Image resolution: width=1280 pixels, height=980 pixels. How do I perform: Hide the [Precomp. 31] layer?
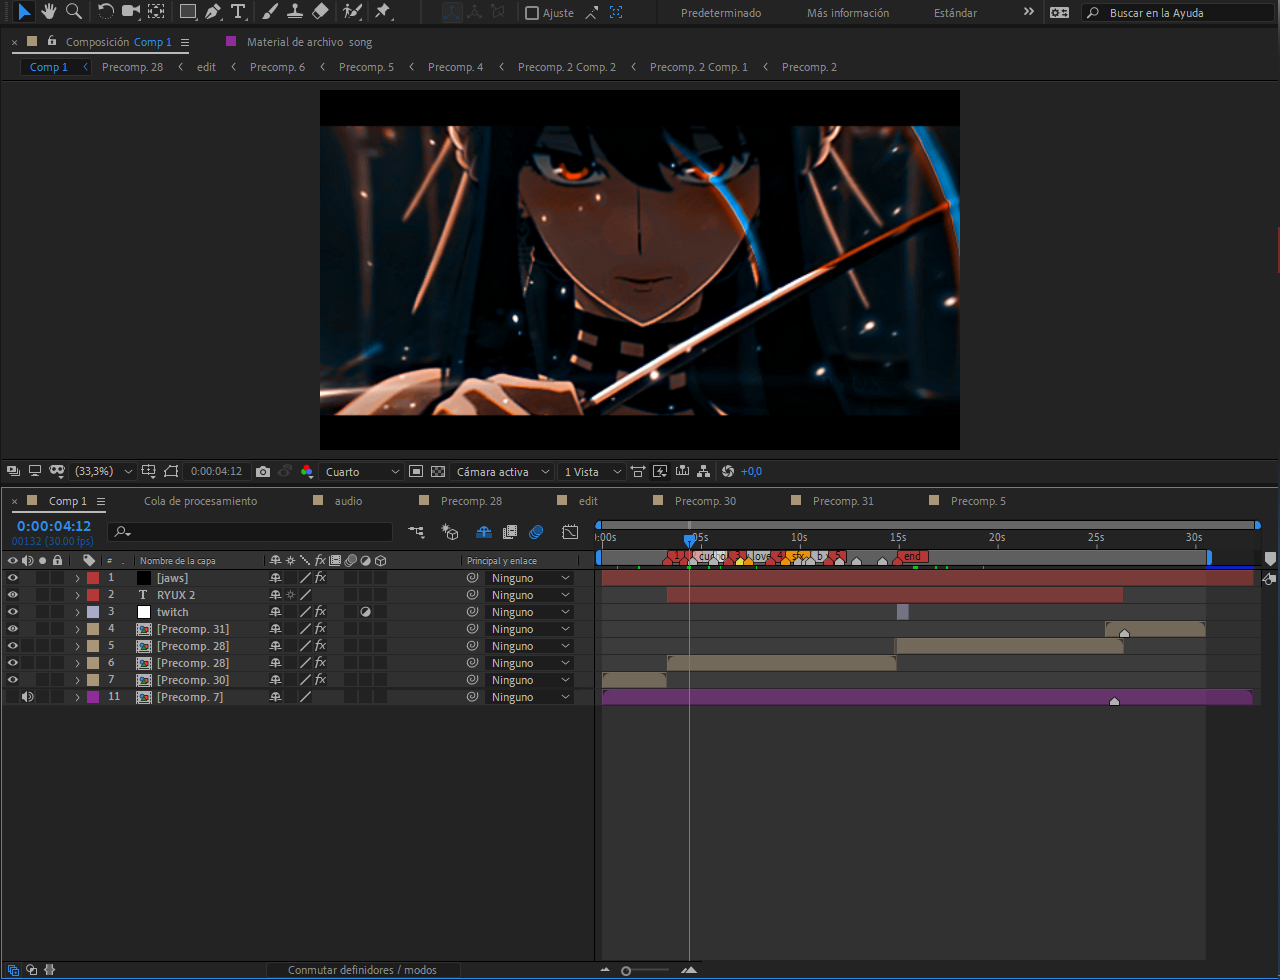point(13,629)
